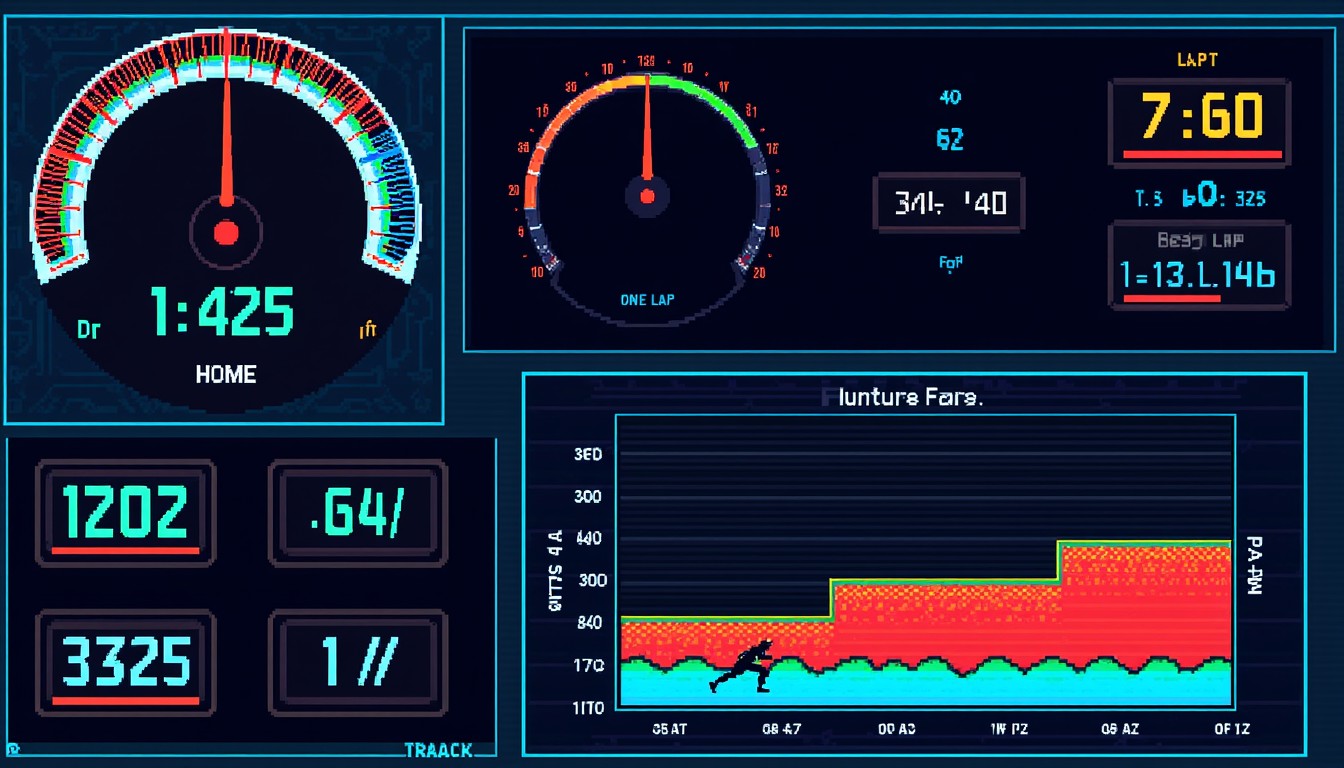Viewport: 1344px width, 768px height.
Task: Select the 1=13.L.14b best lap value
Action: 1199,277
